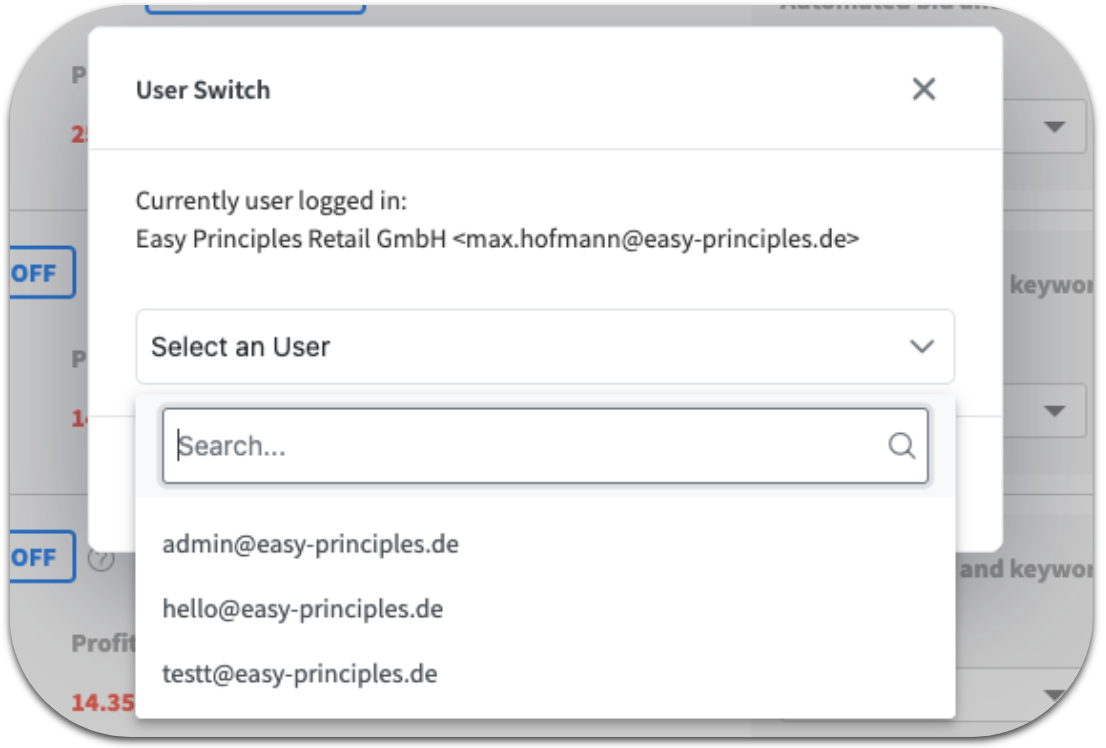Open the middle-right background dropdown arrow
Image resolution: width=1106 pixels, height=748 pixels.
(x=1054, y=411)
